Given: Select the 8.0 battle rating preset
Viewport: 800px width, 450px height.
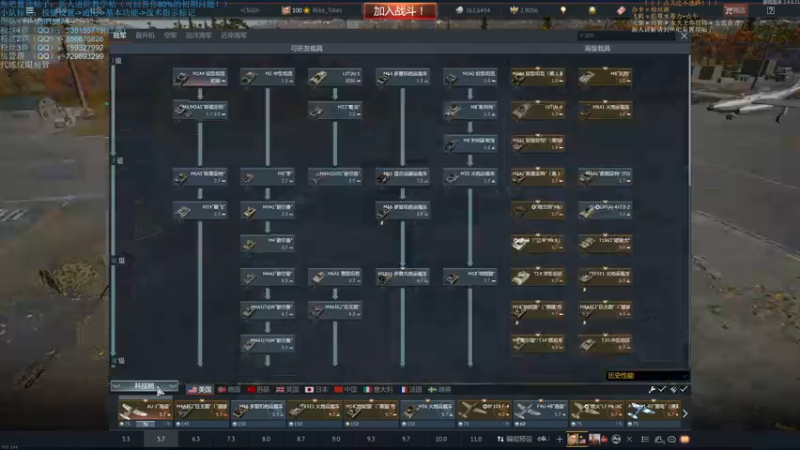Looking at the screenshot, I should click(266, 439).
